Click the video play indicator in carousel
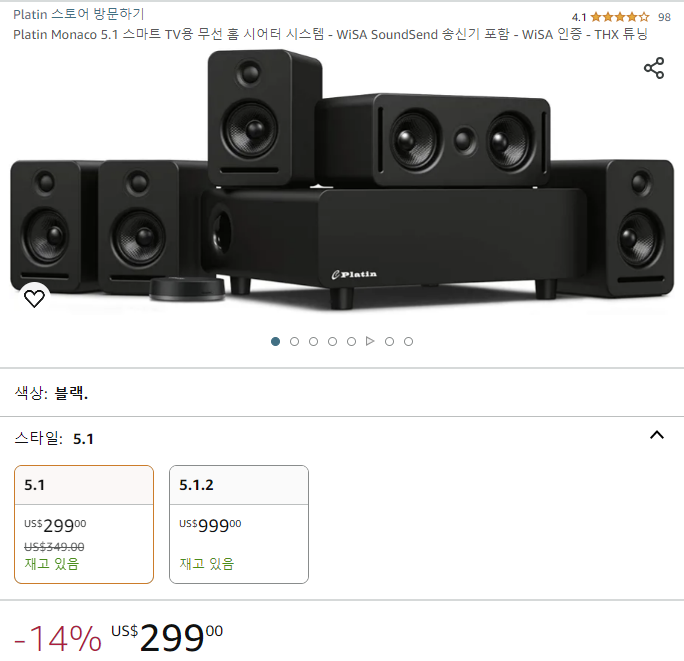This screenshot has width=684, height=661. pos(370,341)
